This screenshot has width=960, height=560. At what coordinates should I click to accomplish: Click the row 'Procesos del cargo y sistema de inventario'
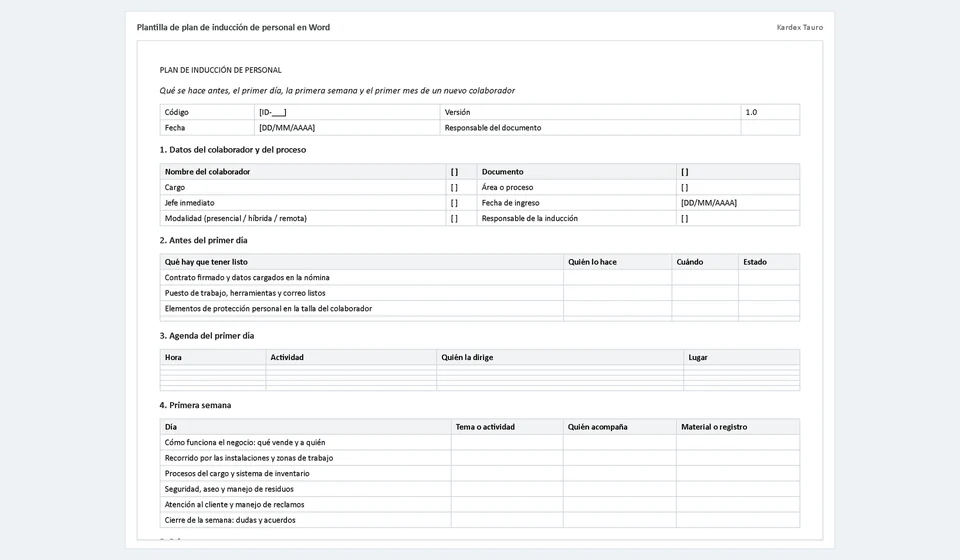(x=480, y=474)
